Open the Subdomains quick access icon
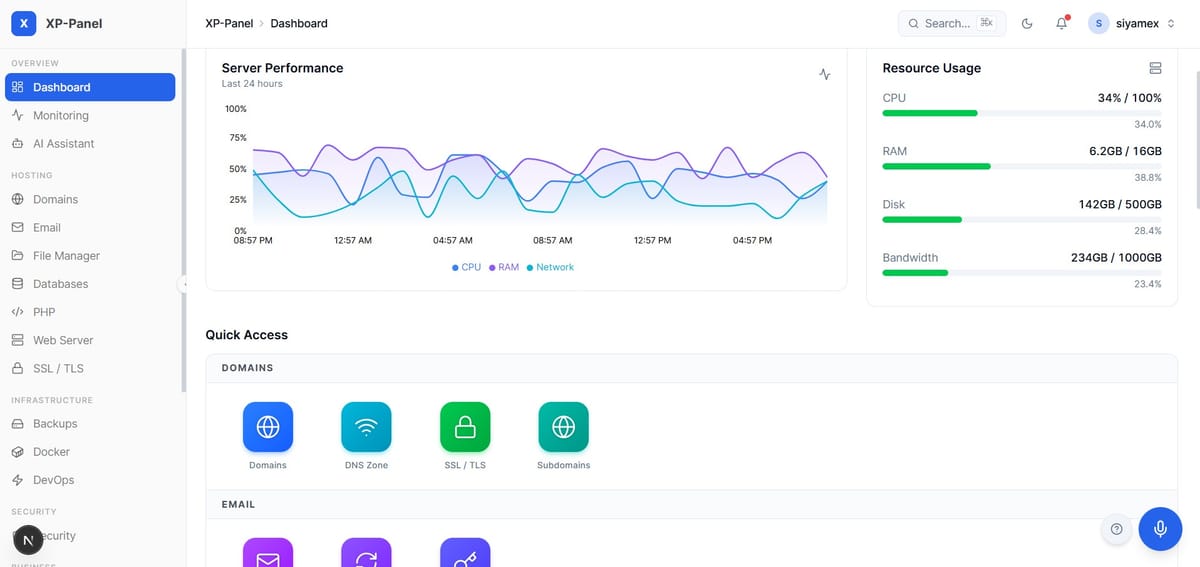The image size is (1200, 567). pos(563,427)
